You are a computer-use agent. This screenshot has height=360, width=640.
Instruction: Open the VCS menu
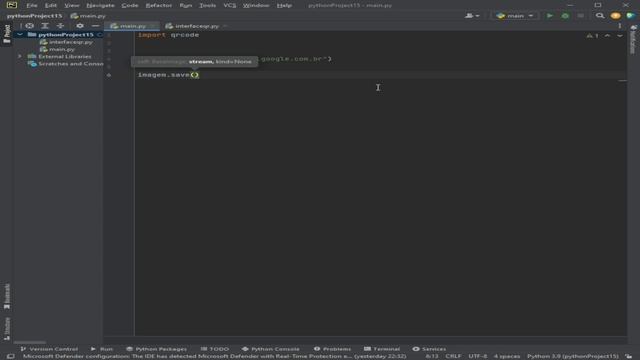(230, 5)
